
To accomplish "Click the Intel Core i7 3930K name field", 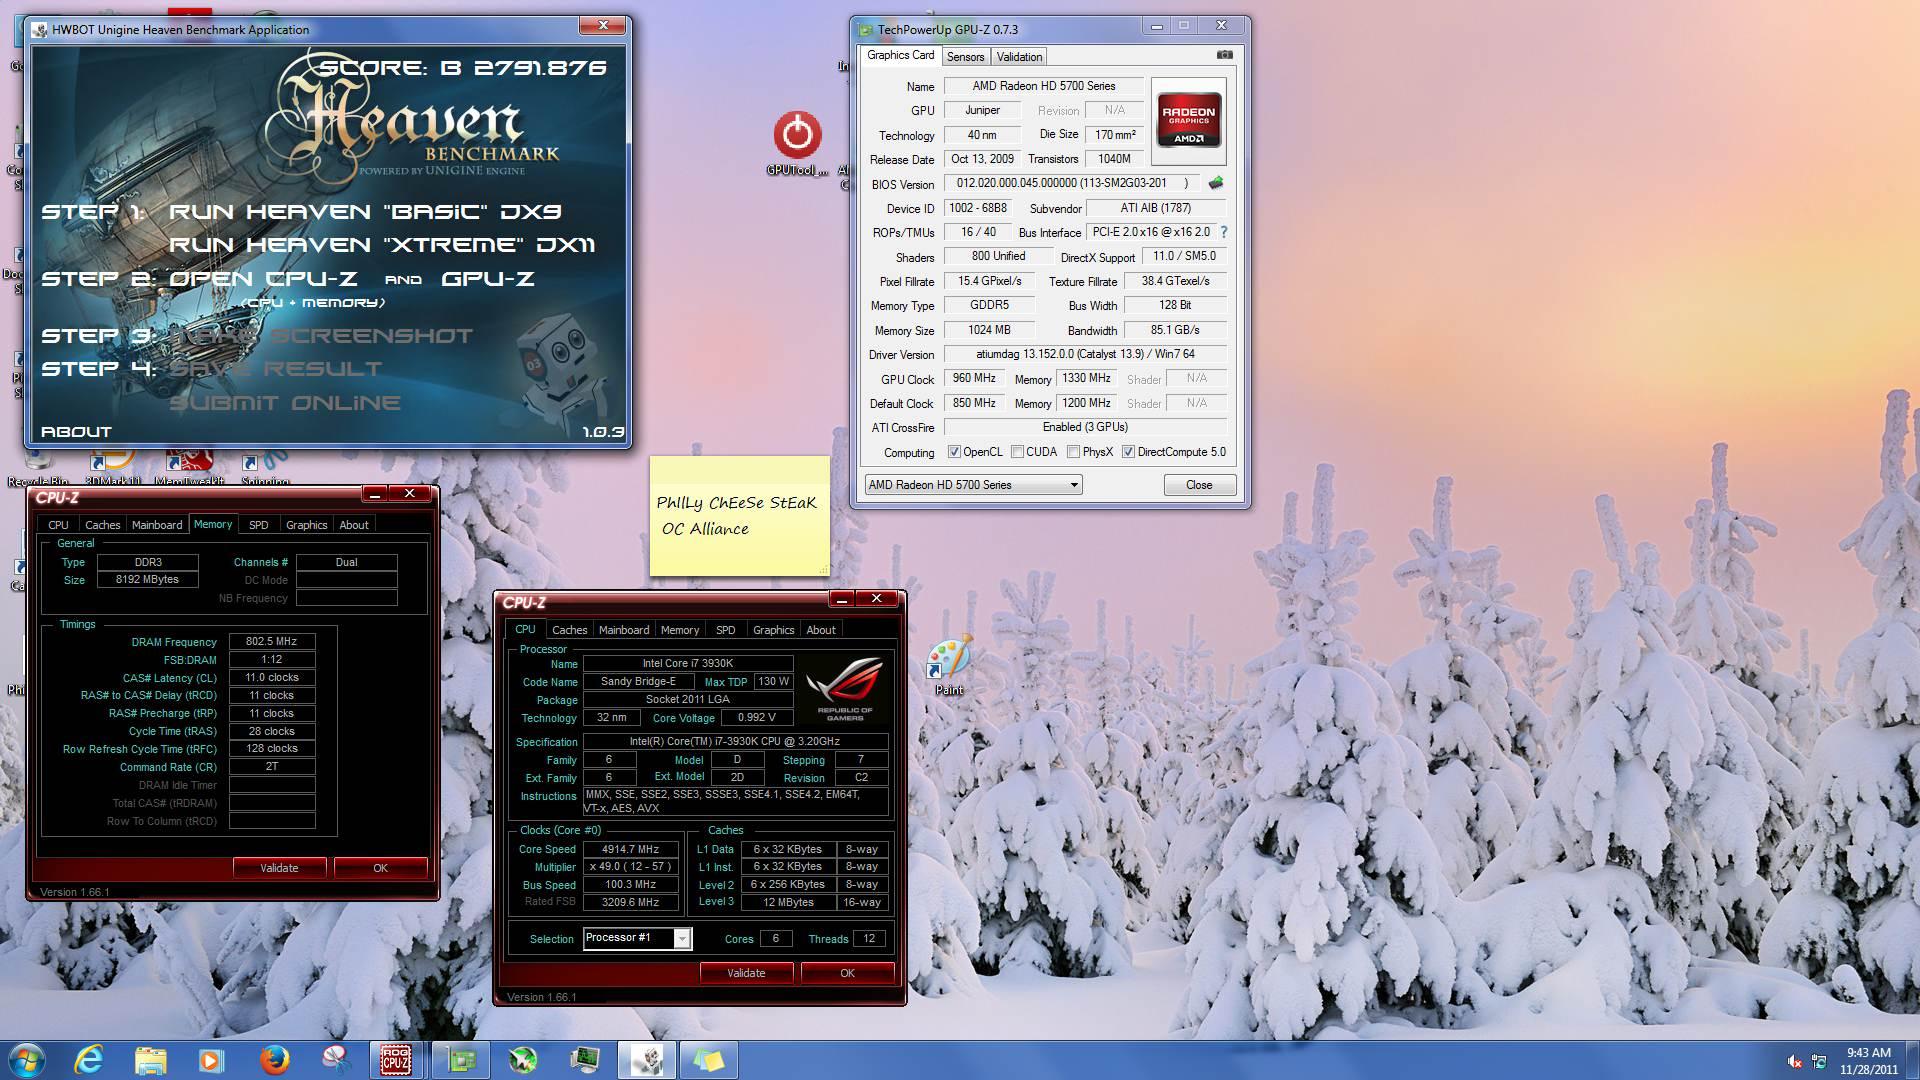I will point(688,663).
